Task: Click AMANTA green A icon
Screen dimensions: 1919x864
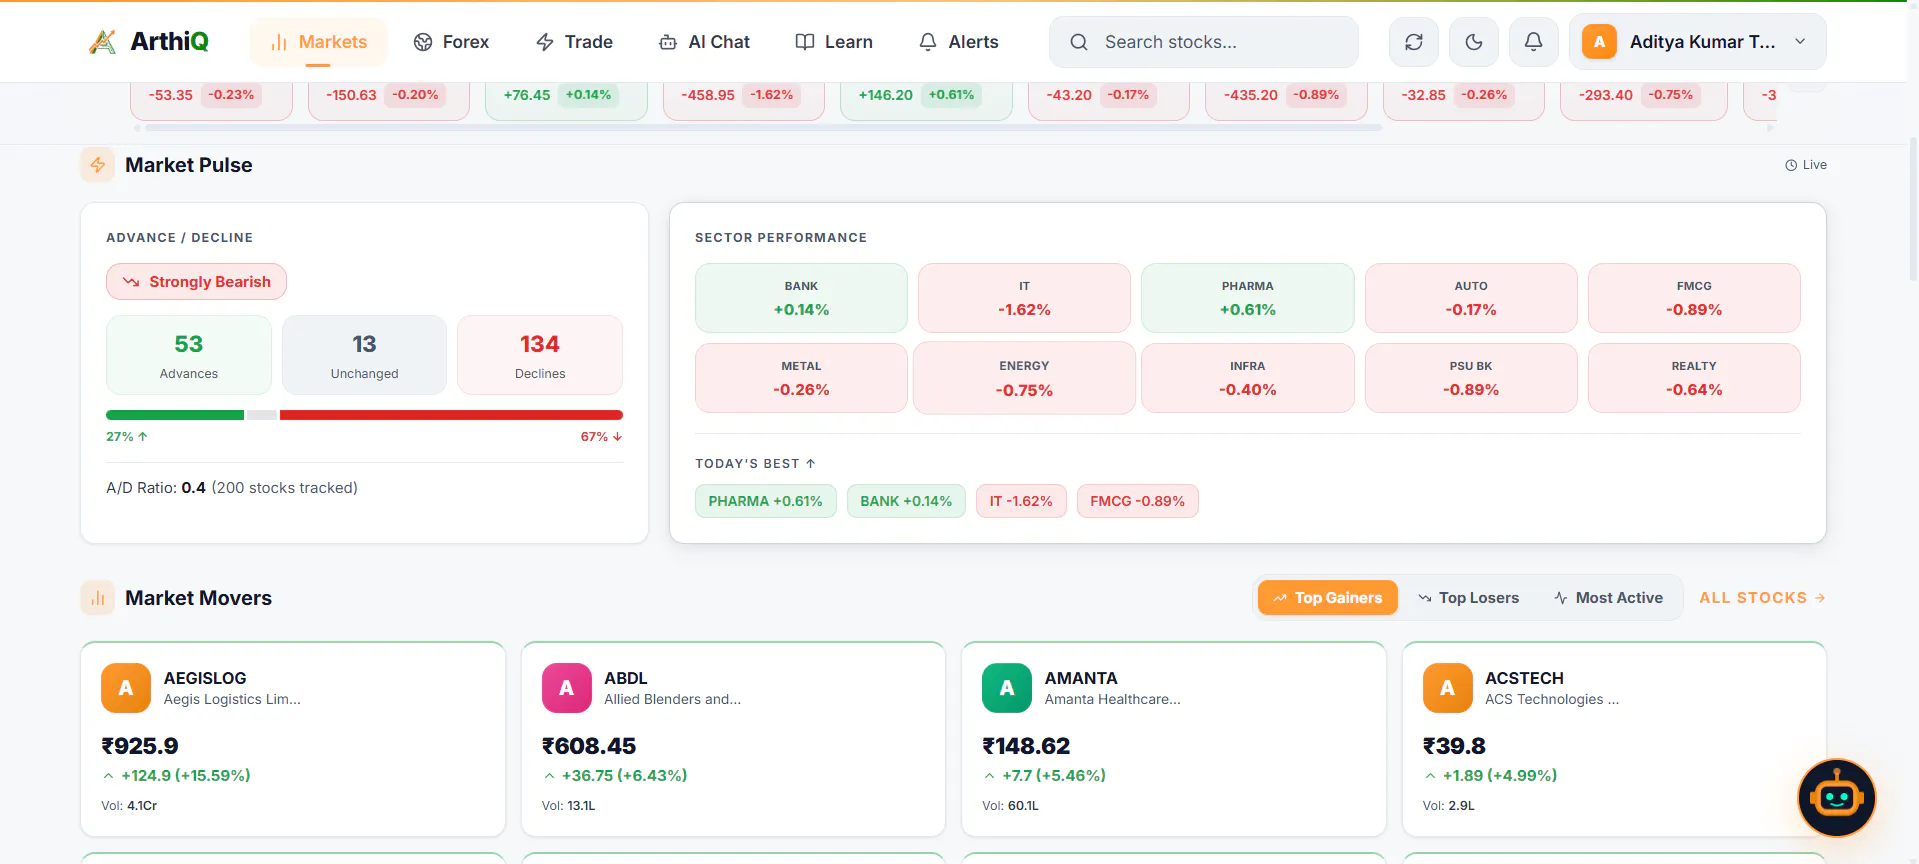Action: pos(1007,688)
